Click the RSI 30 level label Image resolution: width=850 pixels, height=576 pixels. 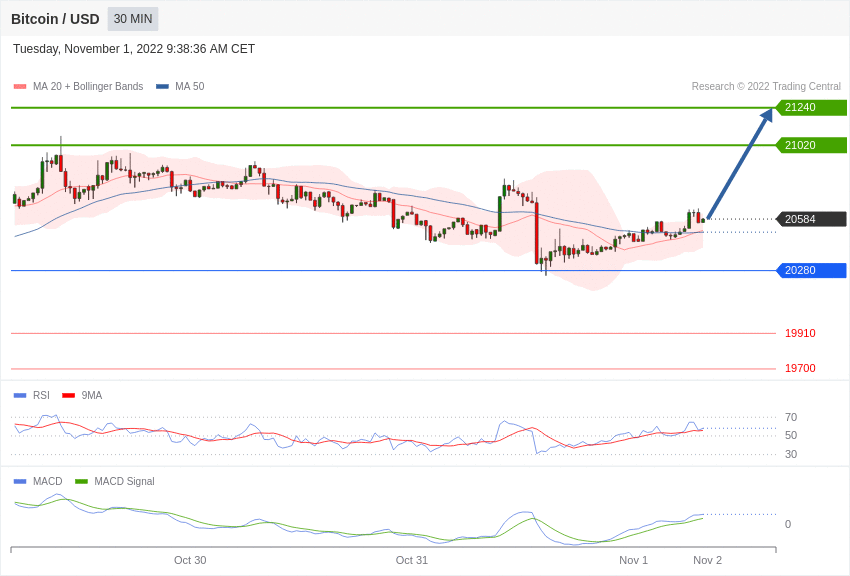[791, 454]
